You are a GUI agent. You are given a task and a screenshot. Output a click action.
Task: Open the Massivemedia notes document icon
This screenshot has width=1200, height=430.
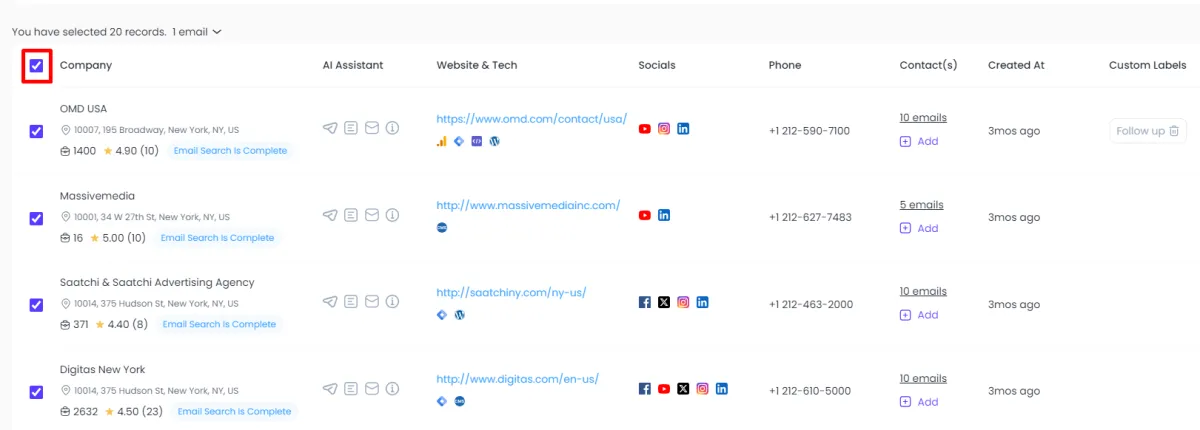point(351,215)
